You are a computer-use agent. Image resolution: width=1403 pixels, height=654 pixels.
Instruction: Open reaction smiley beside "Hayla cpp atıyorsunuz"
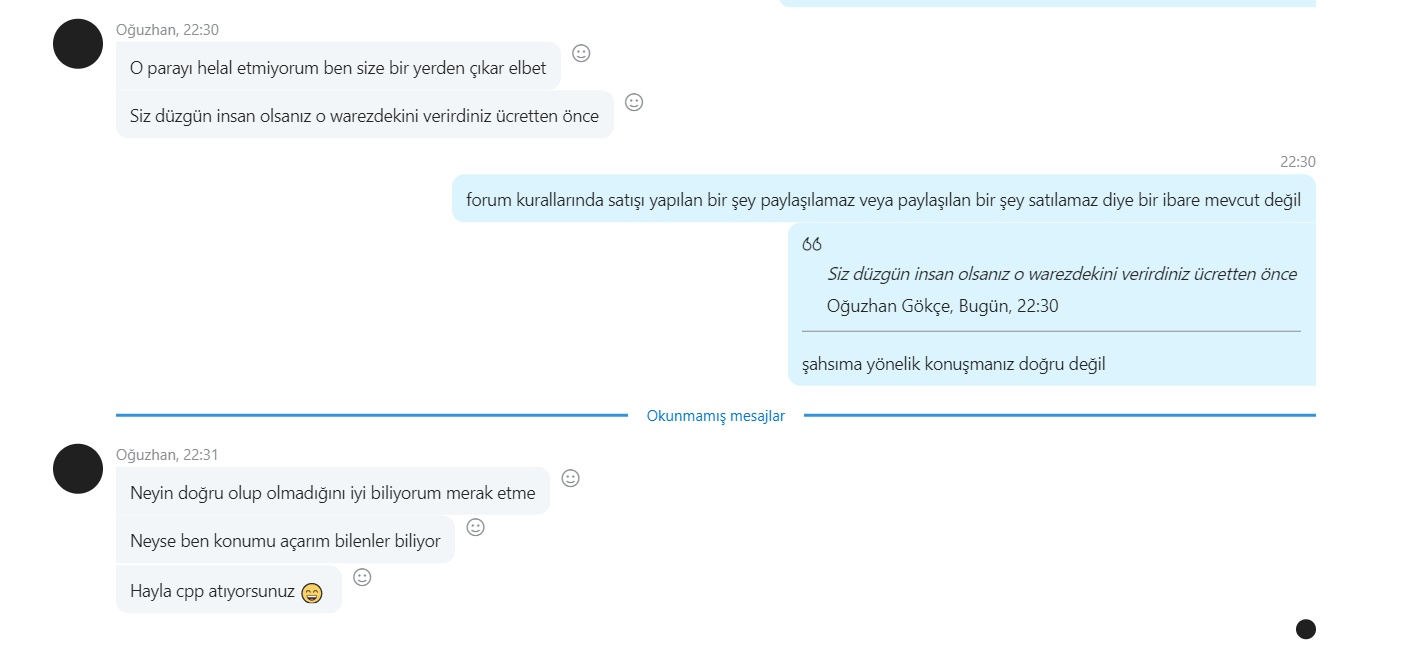coord(363,577)
